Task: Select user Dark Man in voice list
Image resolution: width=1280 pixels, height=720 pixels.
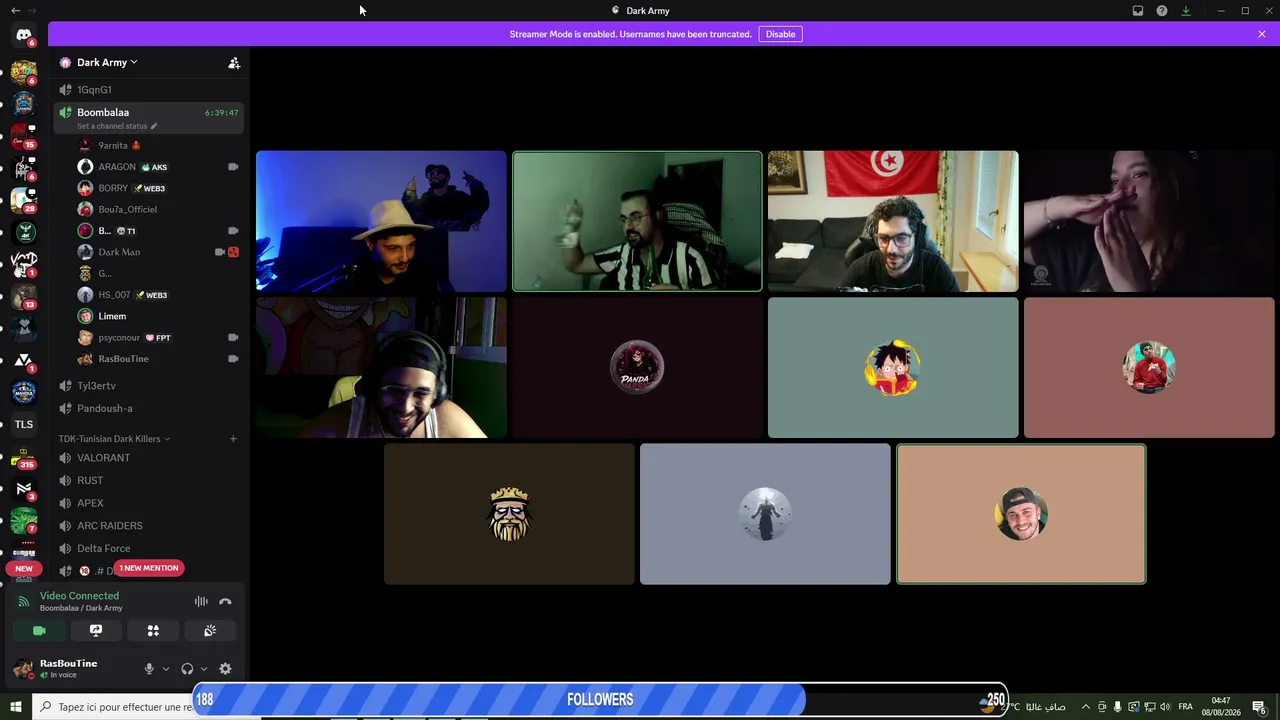Action: [x=160, y=252]
